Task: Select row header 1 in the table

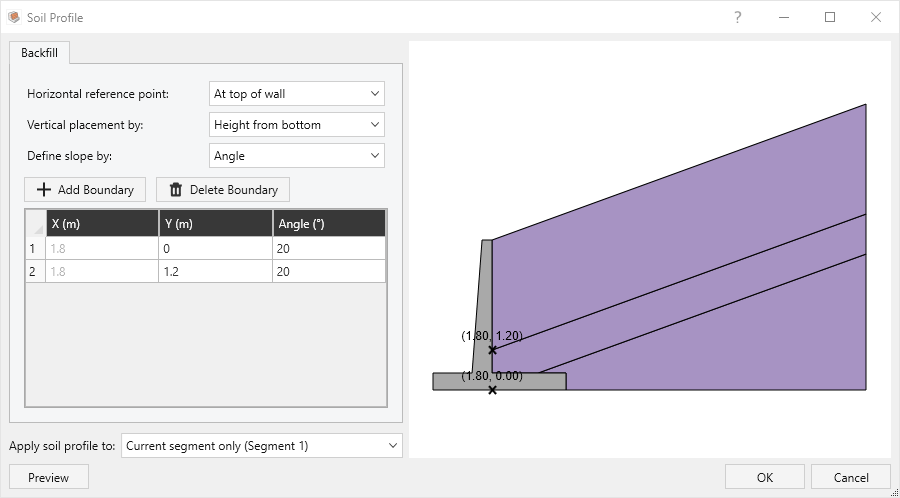Action: click(x=36, y=248)
